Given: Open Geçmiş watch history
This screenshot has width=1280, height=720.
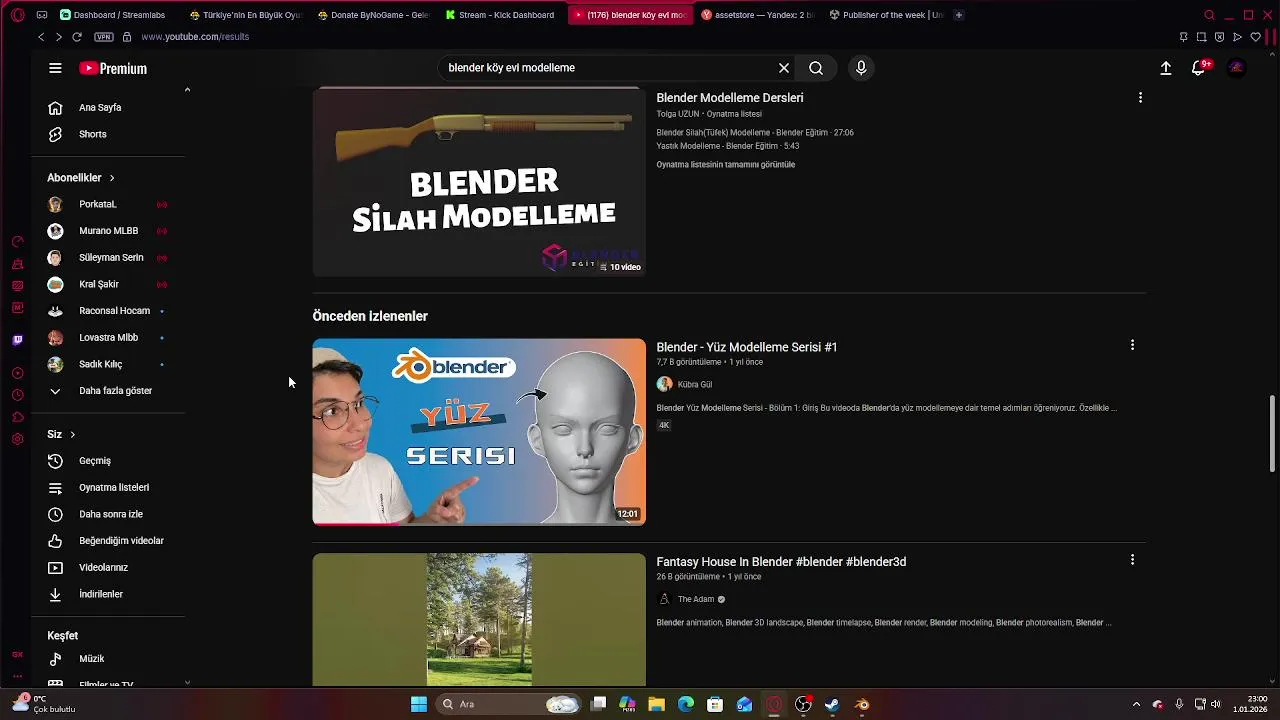Looking at the screenshot, I should pyautogui.click(x=108, y=461).
